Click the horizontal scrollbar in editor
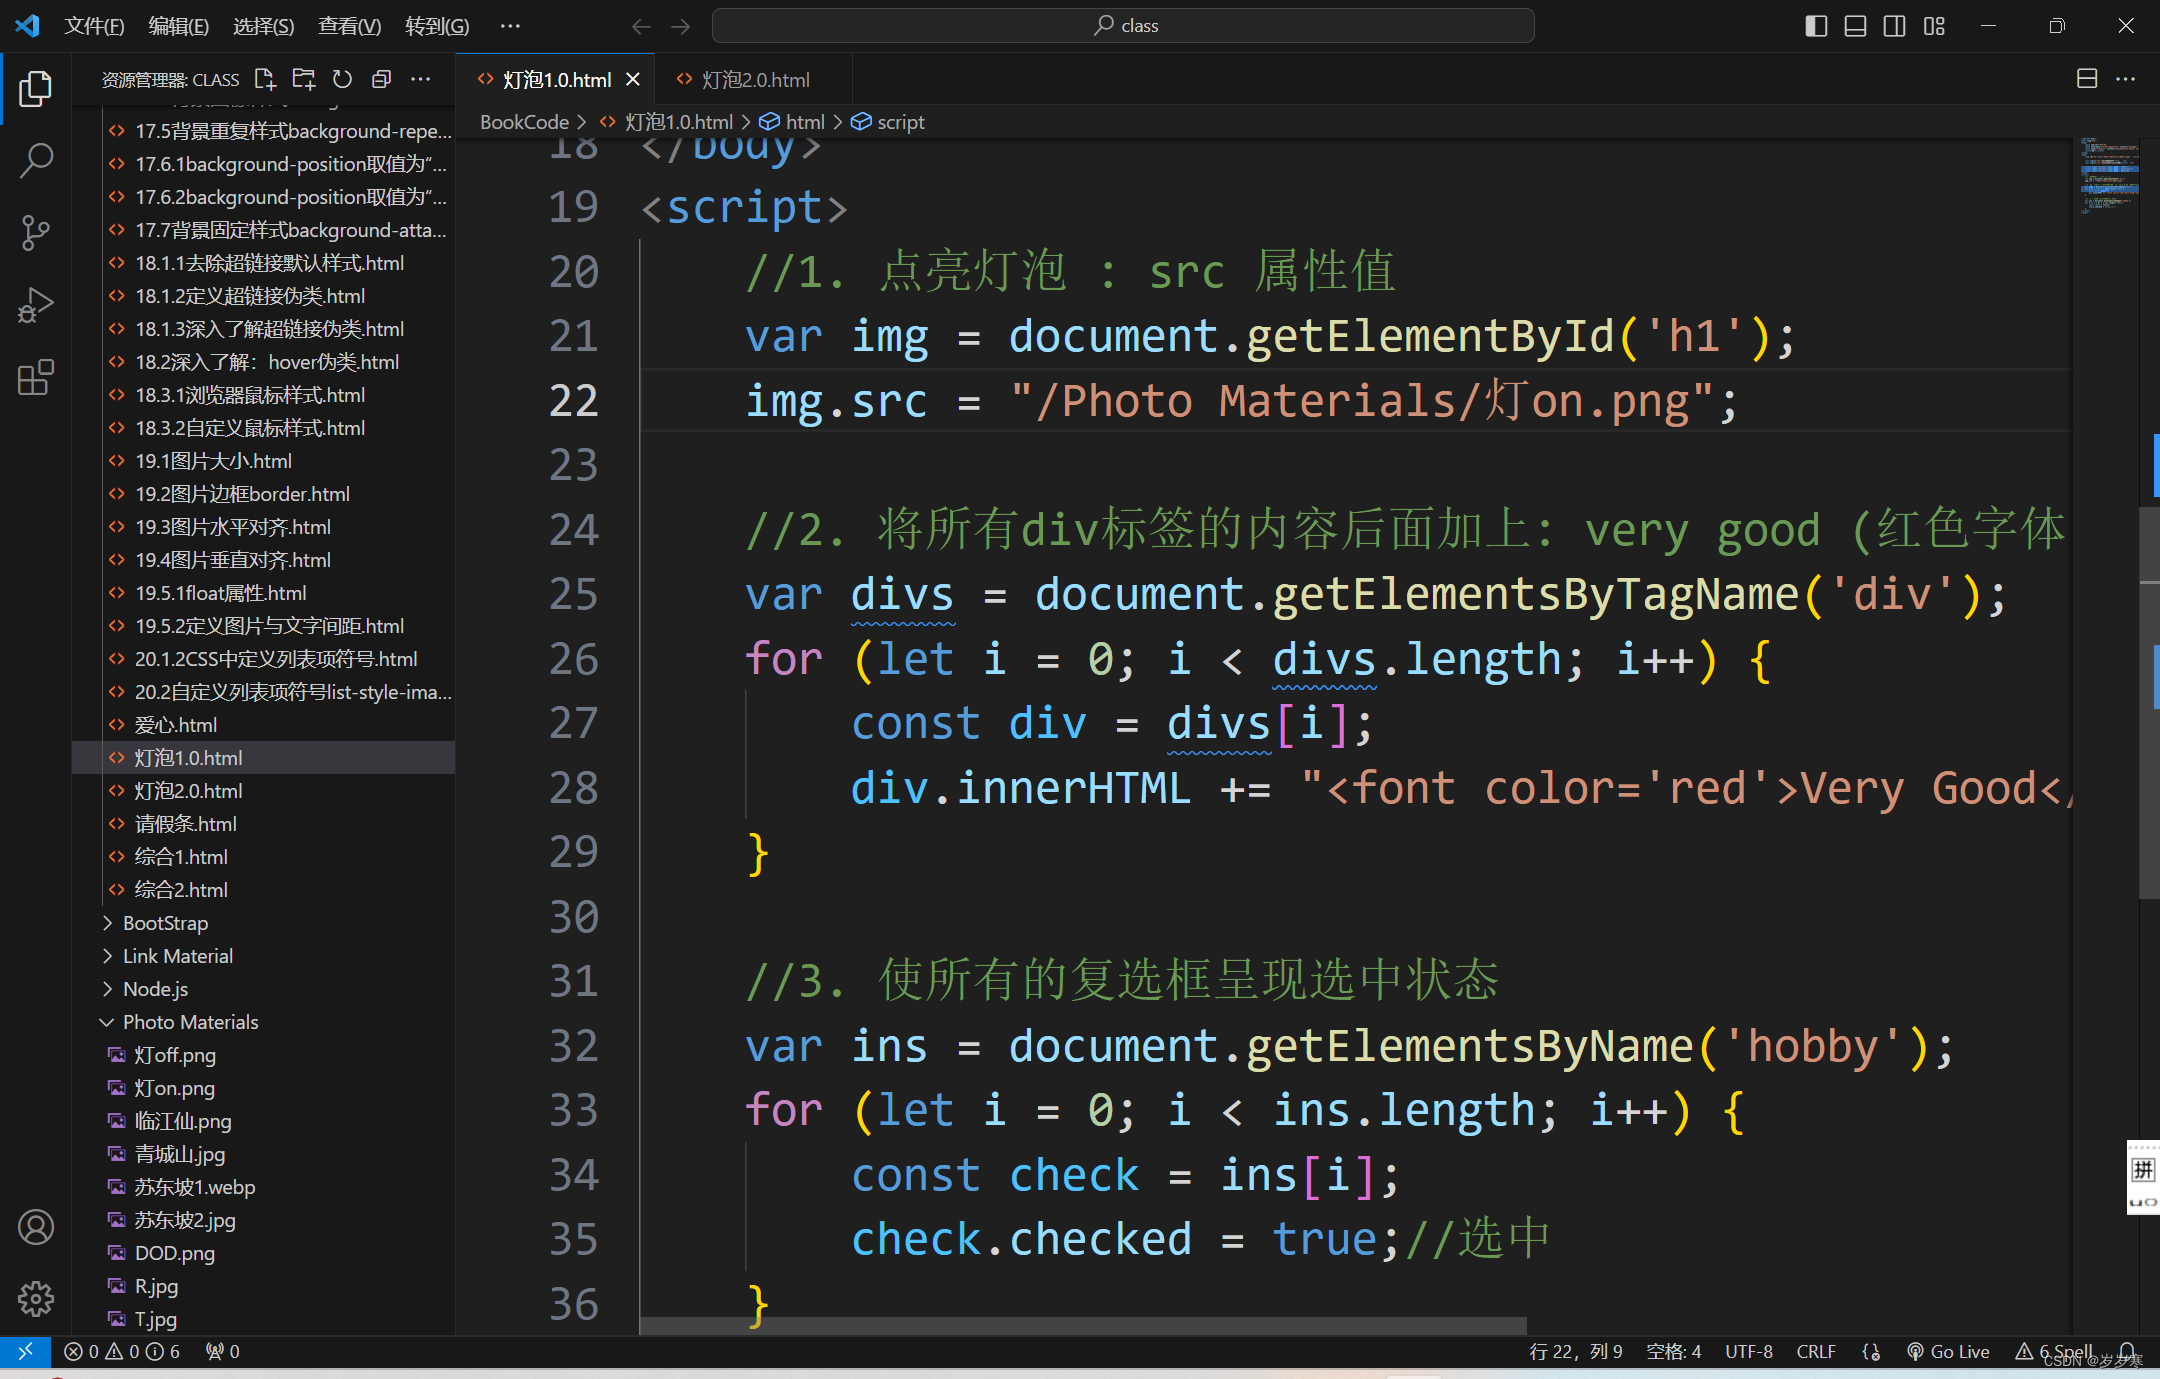Screen dimensions: 2160x1379 pyautogui.click(x=1082, y=1326)
